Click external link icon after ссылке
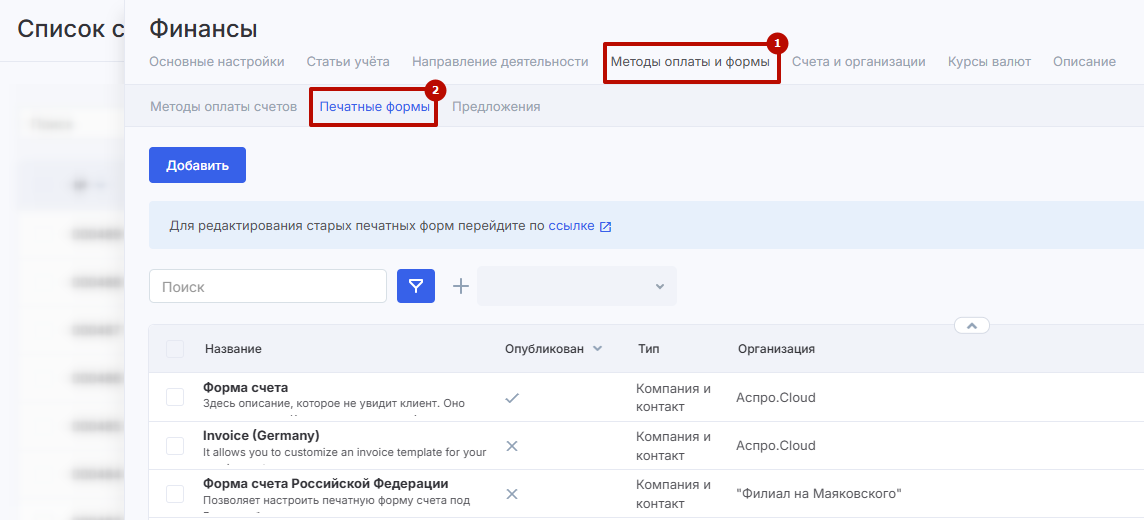 pos(605,227)
